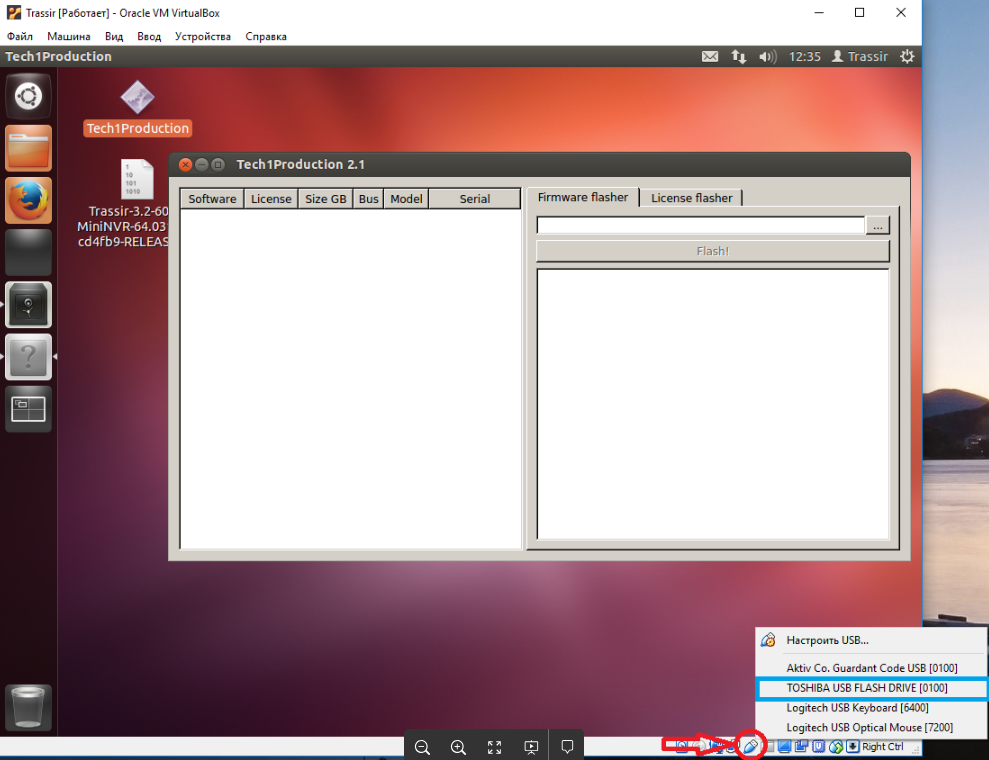Open the sound volume indicator
The width and height of the screenshot is (989, 760).
(768, 57)
